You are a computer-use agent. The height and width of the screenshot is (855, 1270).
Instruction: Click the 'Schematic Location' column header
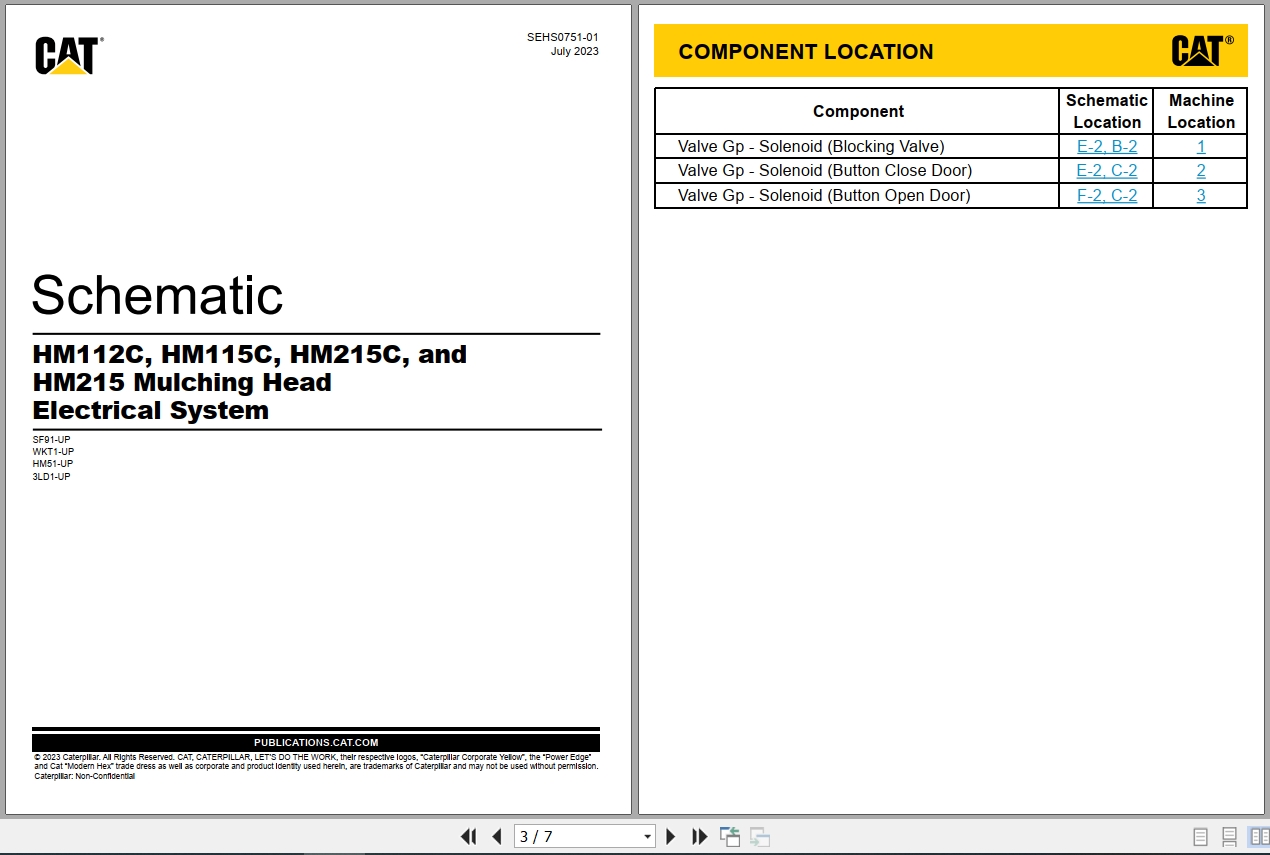click(x=1106, y=111)
